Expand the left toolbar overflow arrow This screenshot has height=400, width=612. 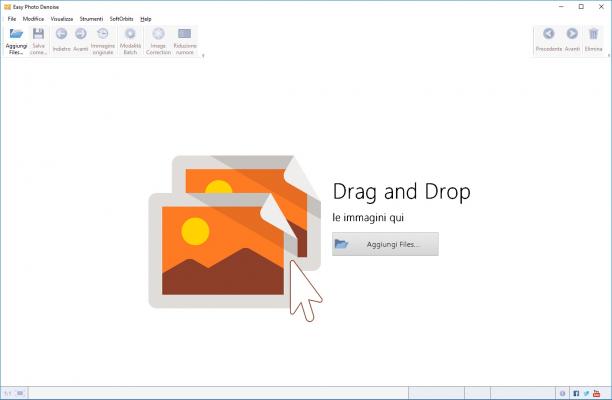coord(203,56)
